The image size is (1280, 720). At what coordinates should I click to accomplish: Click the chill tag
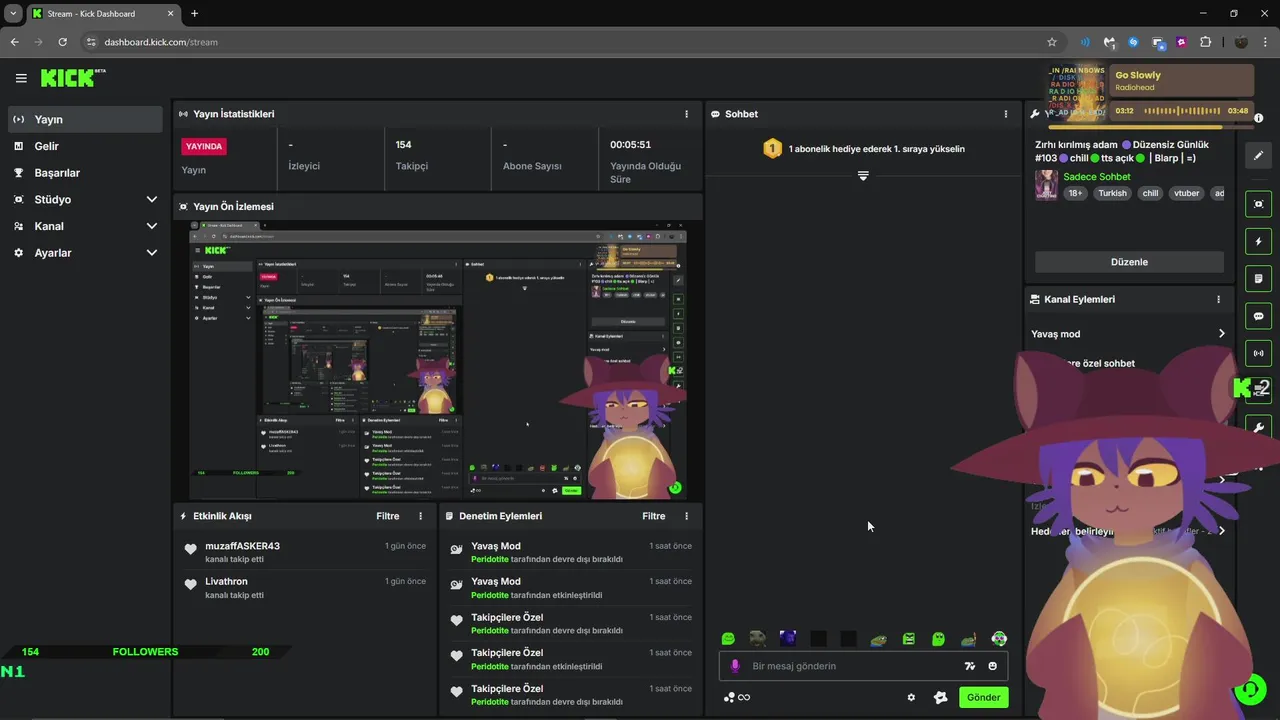coord(1151,193)
